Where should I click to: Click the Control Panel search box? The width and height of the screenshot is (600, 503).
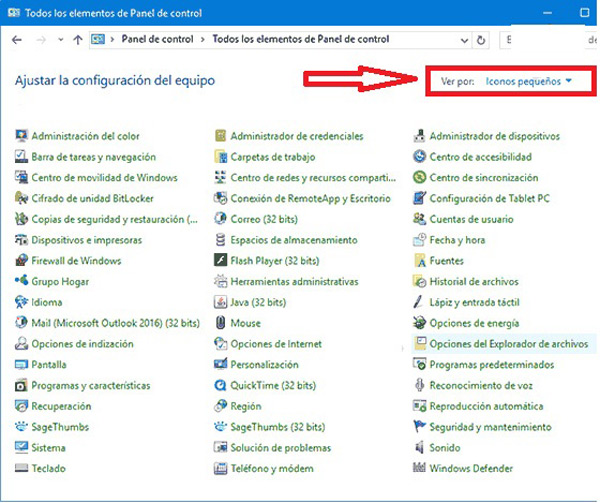(548, 40)
